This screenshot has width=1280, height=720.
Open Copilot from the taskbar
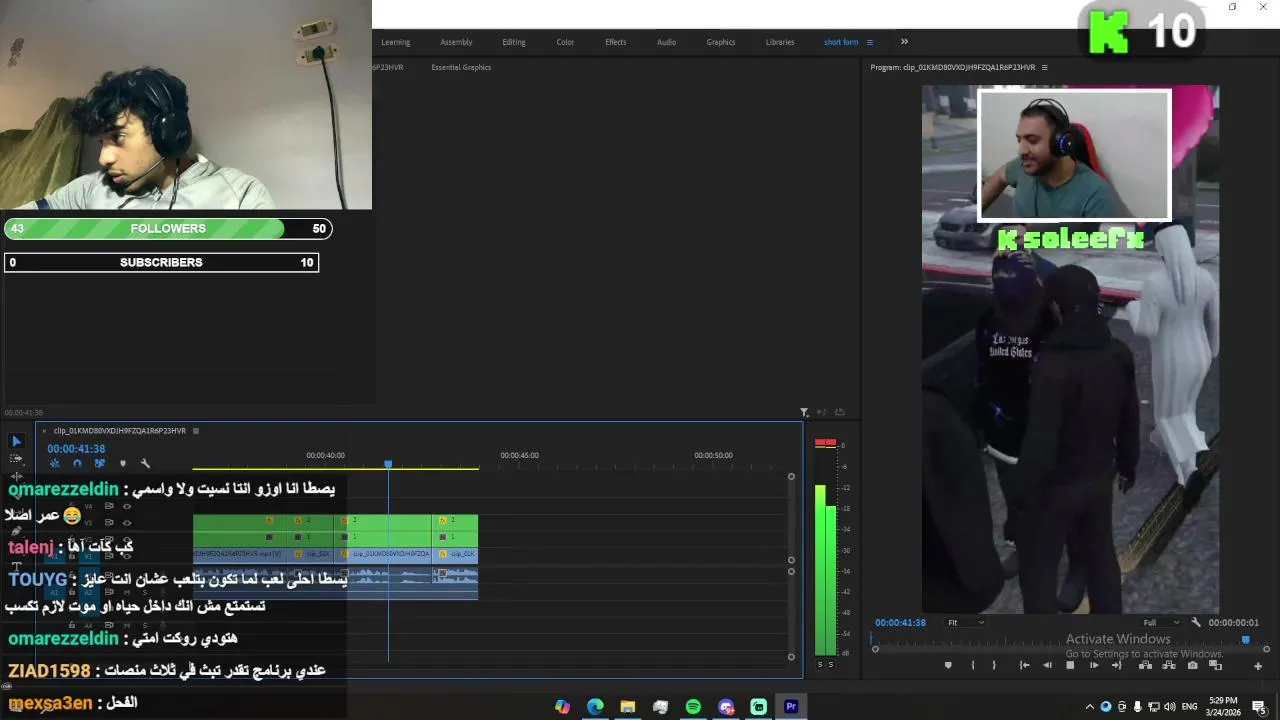562,706
